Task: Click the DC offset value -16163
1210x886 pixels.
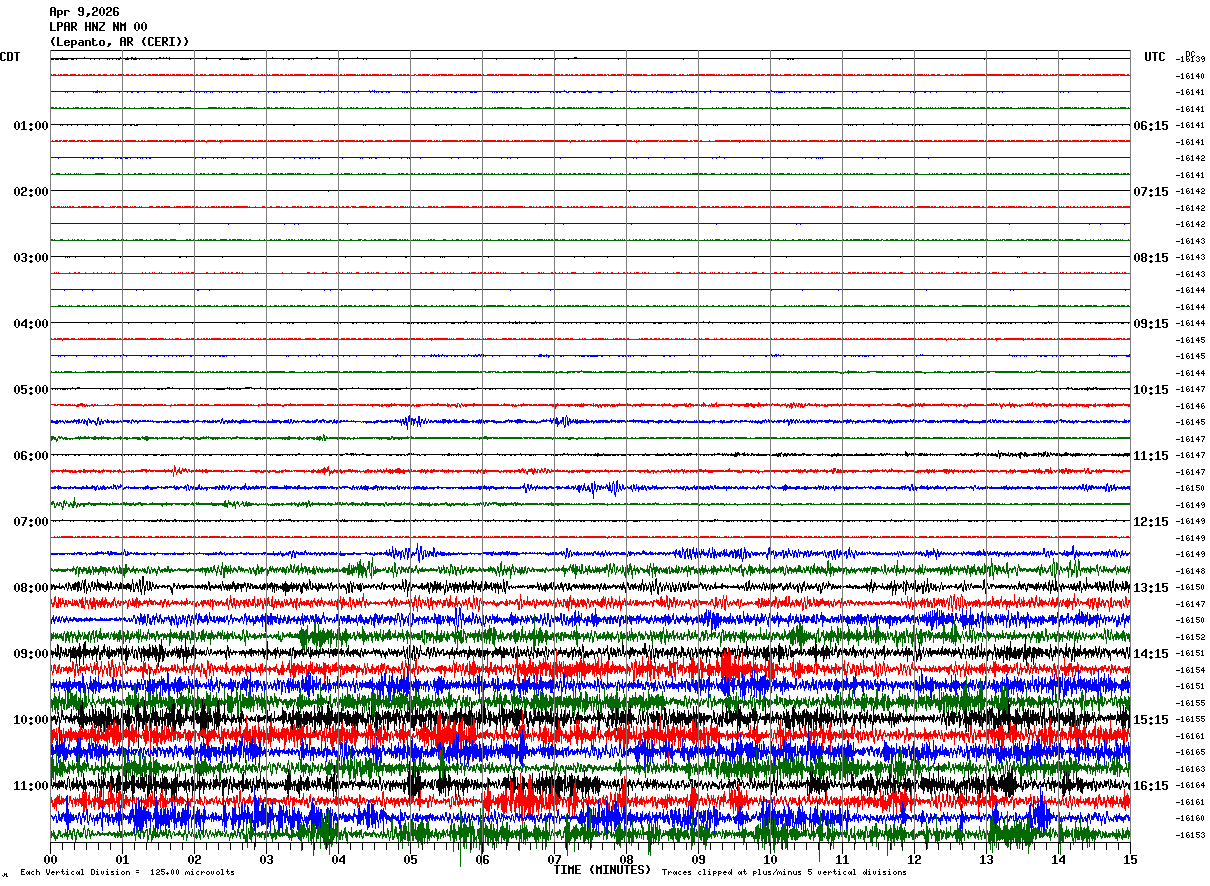Action: [1190, 769]
